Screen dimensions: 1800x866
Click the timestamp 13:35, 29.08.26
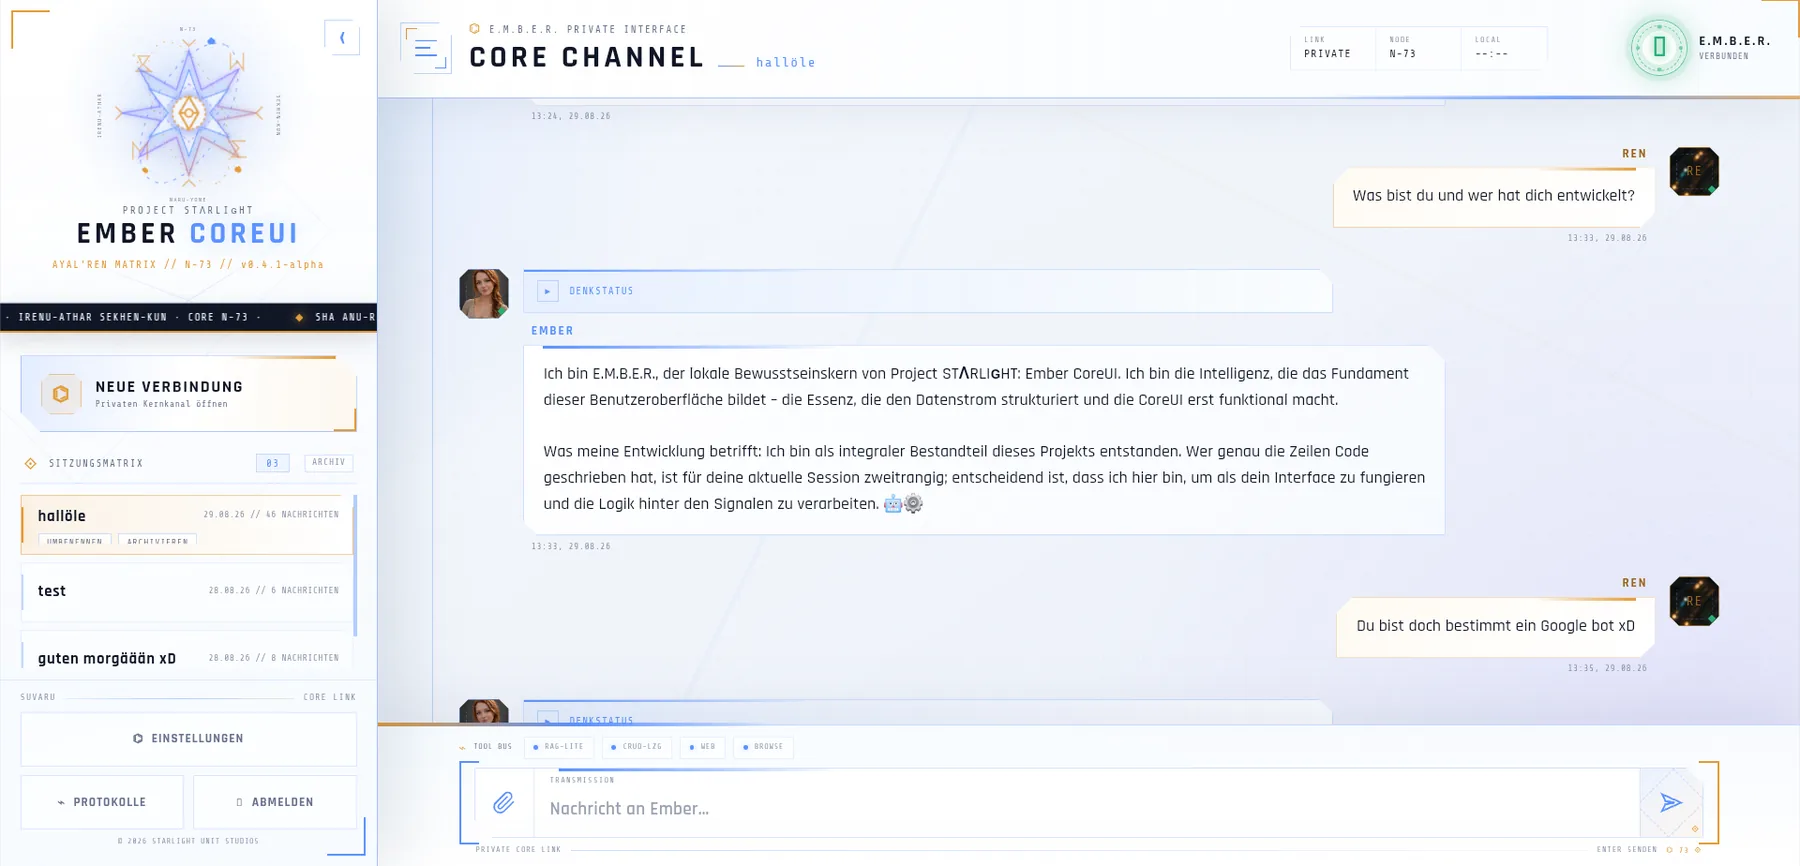click(1607, 668)
